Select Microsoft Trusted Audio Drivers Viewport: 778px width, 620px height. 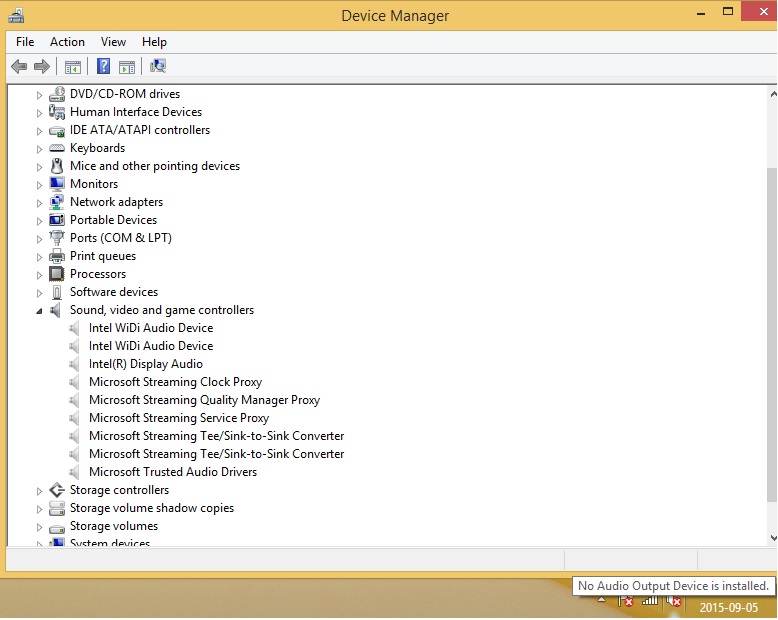tap(173, 472)
